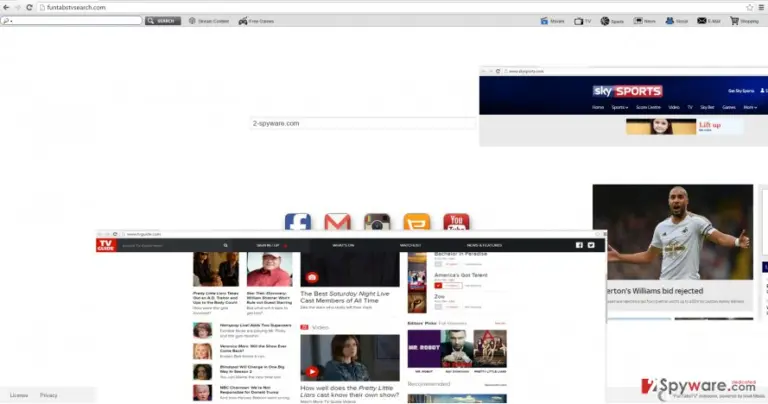Click the toolbar SEARCH button
The image size is (768, 404).
pyautogui.click(x=163, y=21)
